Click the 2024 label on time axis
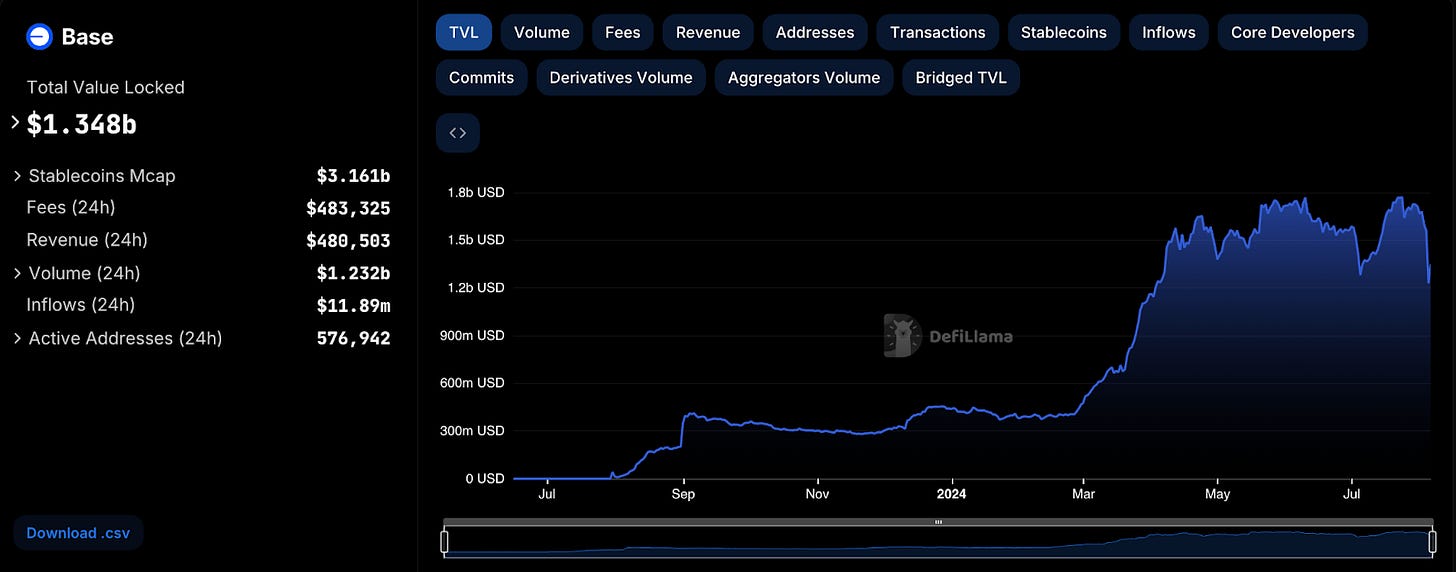This screenshot has height=572, width=1456. (x=952, y=494)
